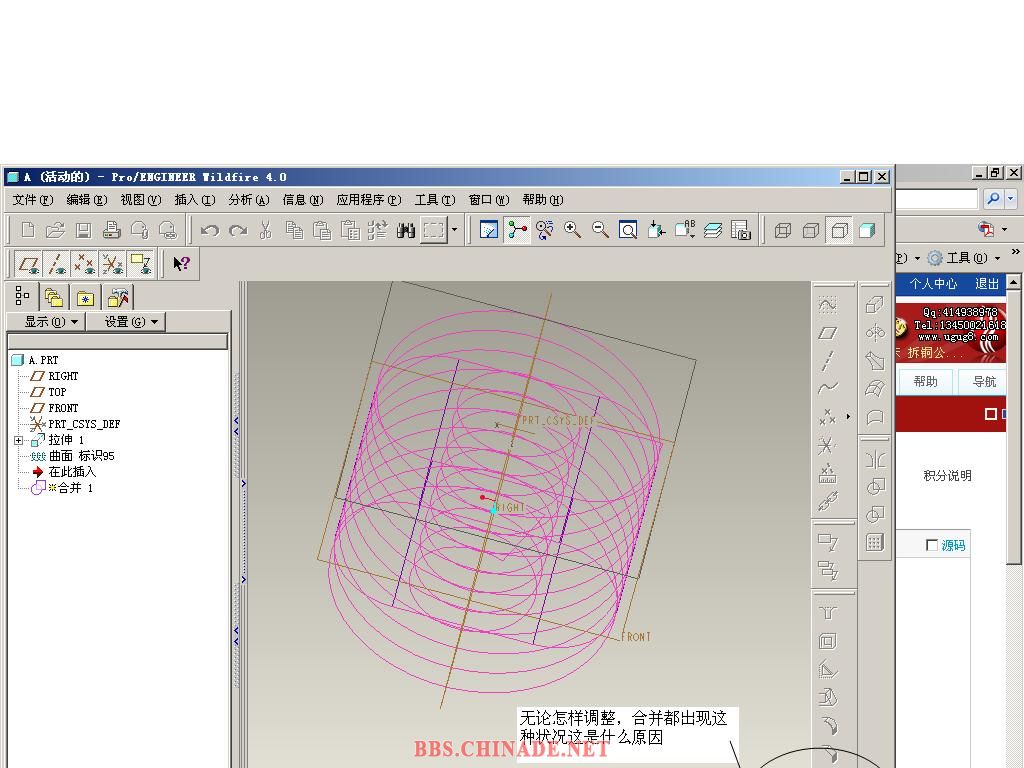Expand the 拉伸 1 tree node
Screen dimensions: 1024x768
coord(18,440)
